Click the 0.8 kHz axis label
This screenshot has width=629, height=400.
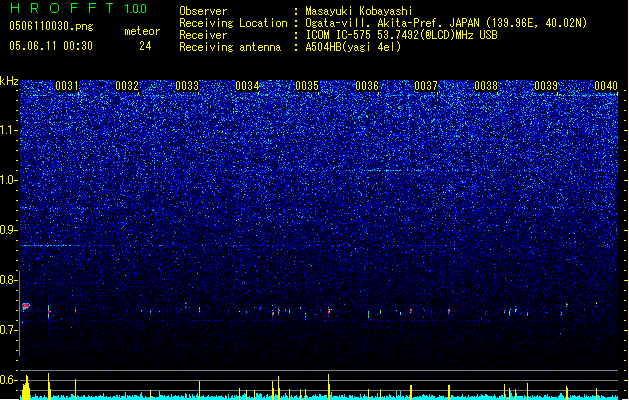pos(9,280)
